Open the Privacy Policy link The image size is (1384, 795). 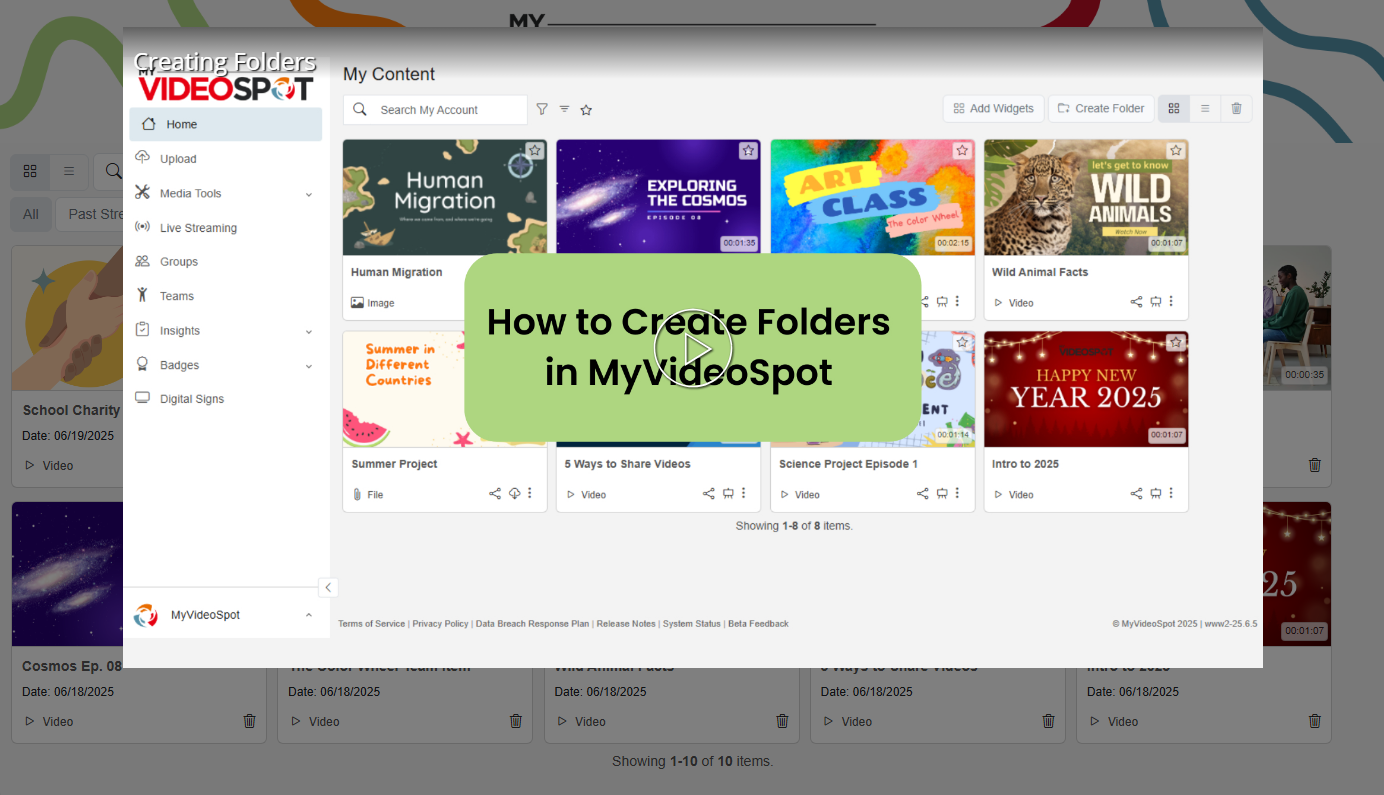tap(440, 624)
